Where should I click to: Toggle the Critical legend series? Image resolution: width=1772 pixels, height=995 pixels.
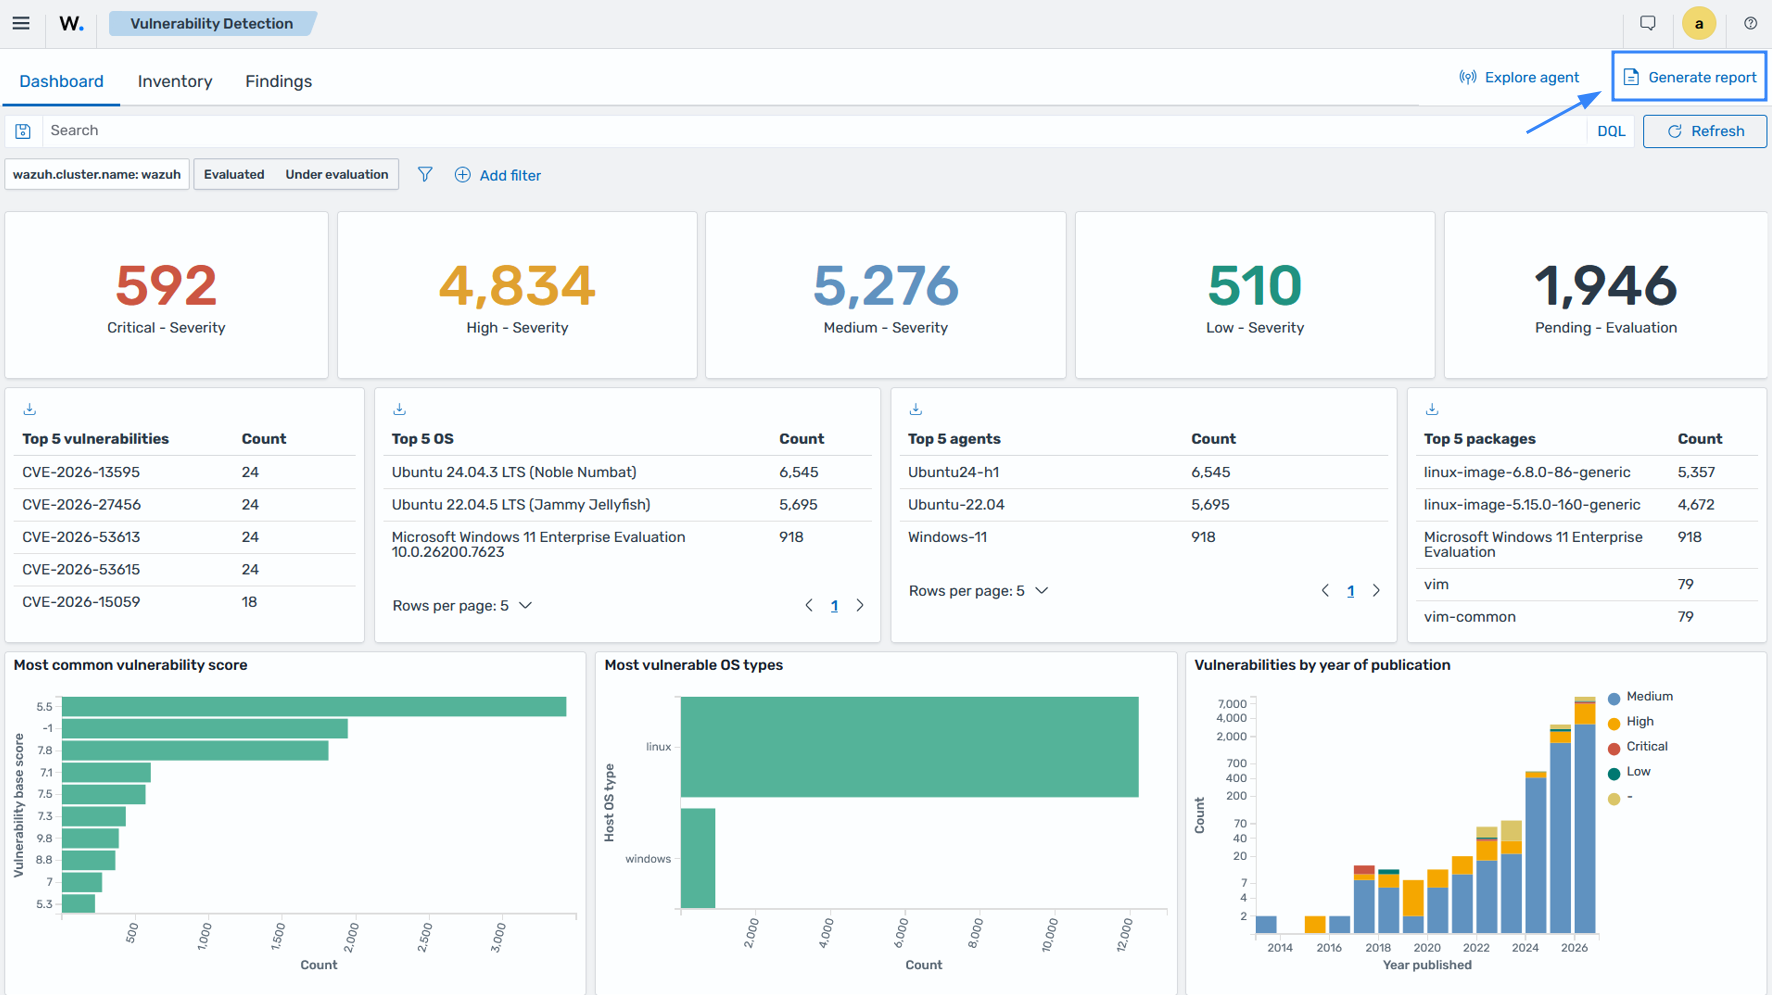pyautogui.click(x=1637, y=747)
